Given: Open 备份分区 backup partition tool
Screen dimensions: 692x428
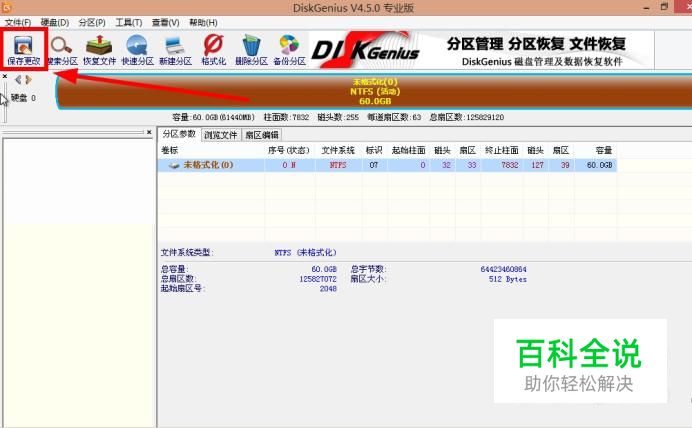Looking at the screenshot, I should 290,50.
